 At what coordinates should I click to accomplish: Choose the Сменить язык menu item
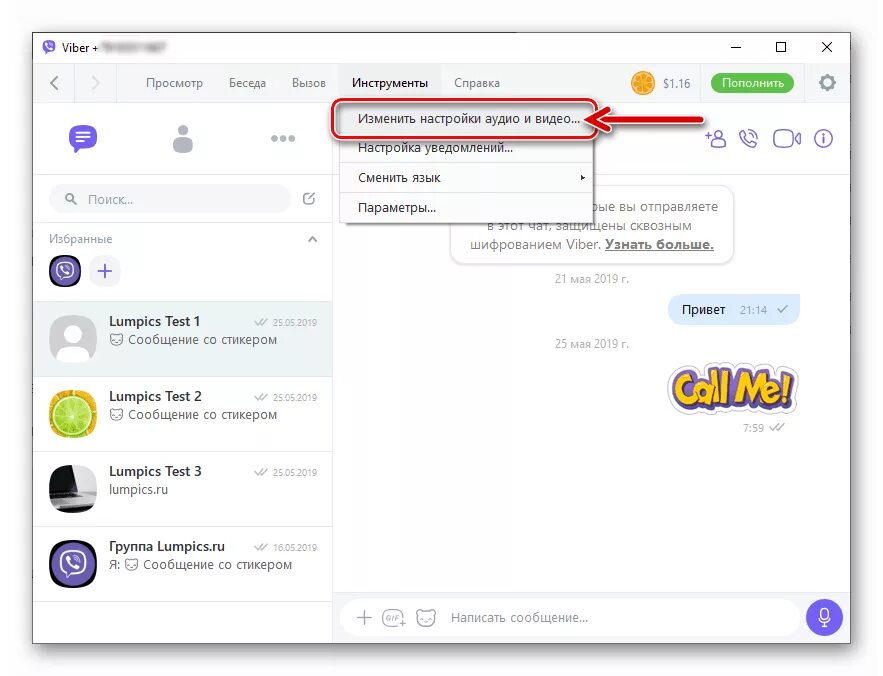click(x=466, y=177)
